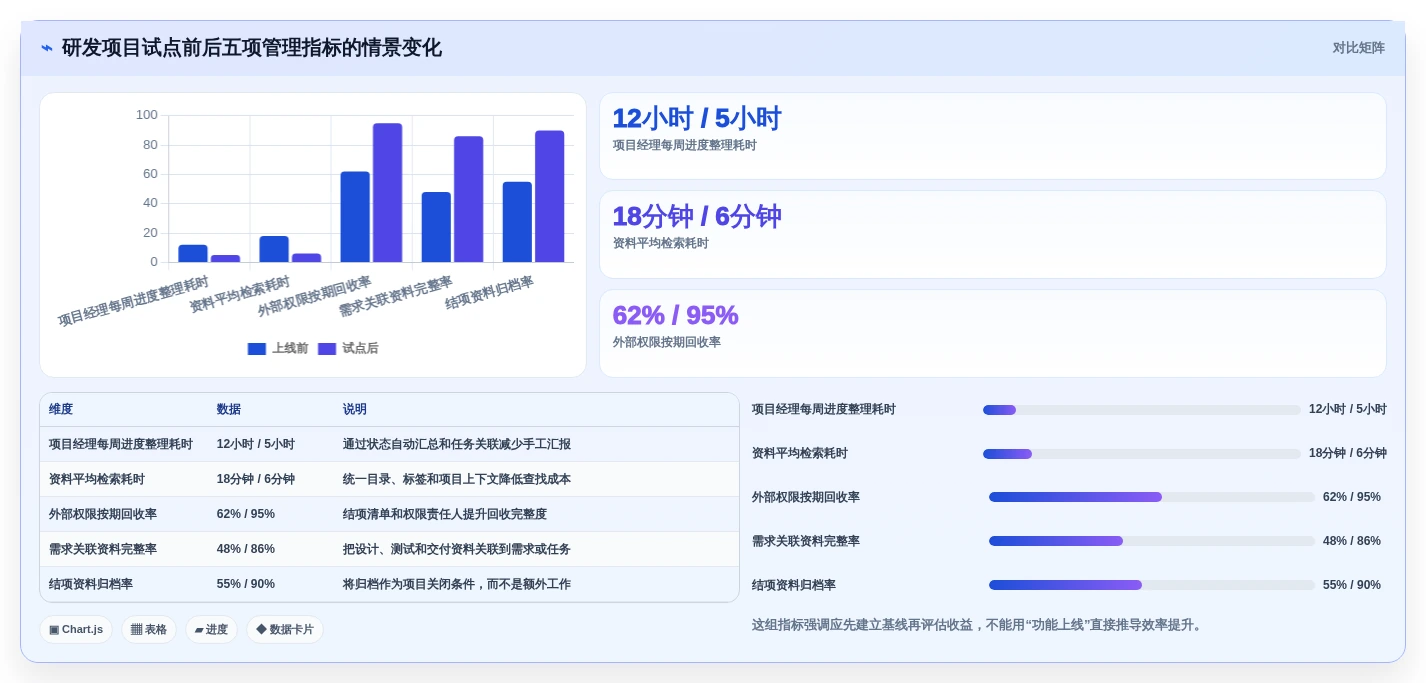Click the 需求关联资料完整率 progress bar
Image resolution: width=1426 pixels, height=683 pixels.
[x=1151, y=541]
